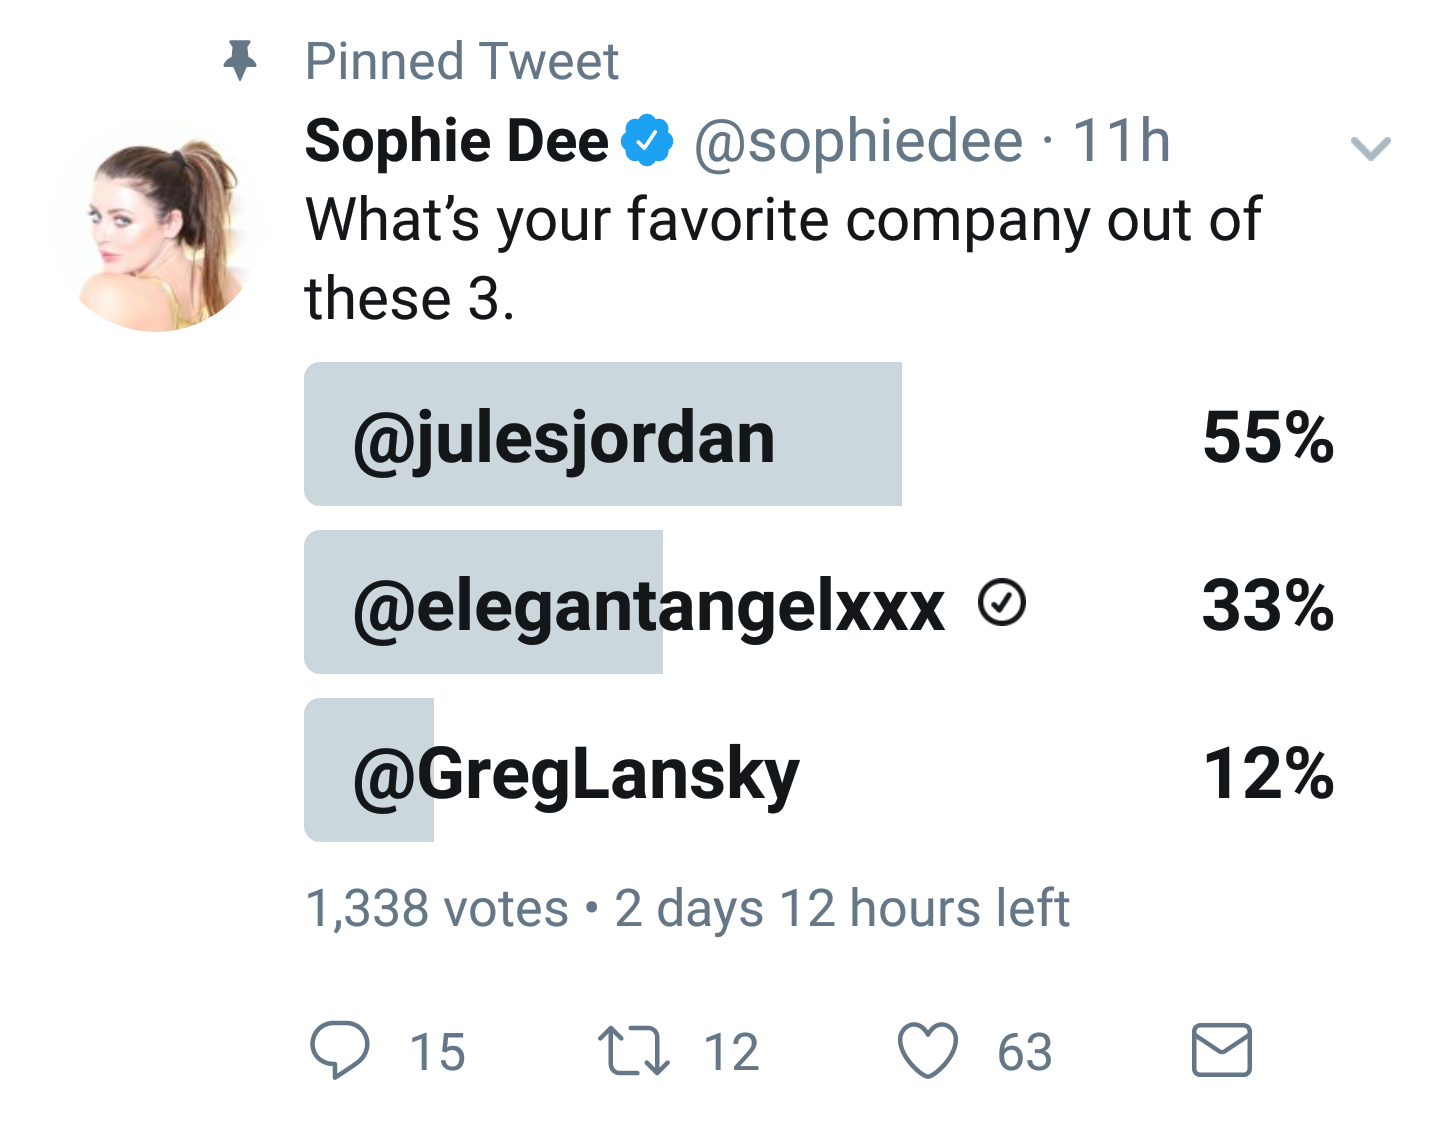Select the retweet icon
This screenshot has height=1123, width=1440.
coord(631,1050)
